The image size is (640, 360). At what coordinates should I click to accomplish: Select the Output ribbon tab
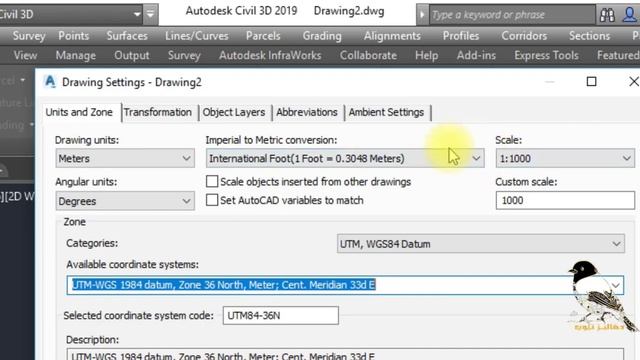pyautogui.click(x=131, y=55)
